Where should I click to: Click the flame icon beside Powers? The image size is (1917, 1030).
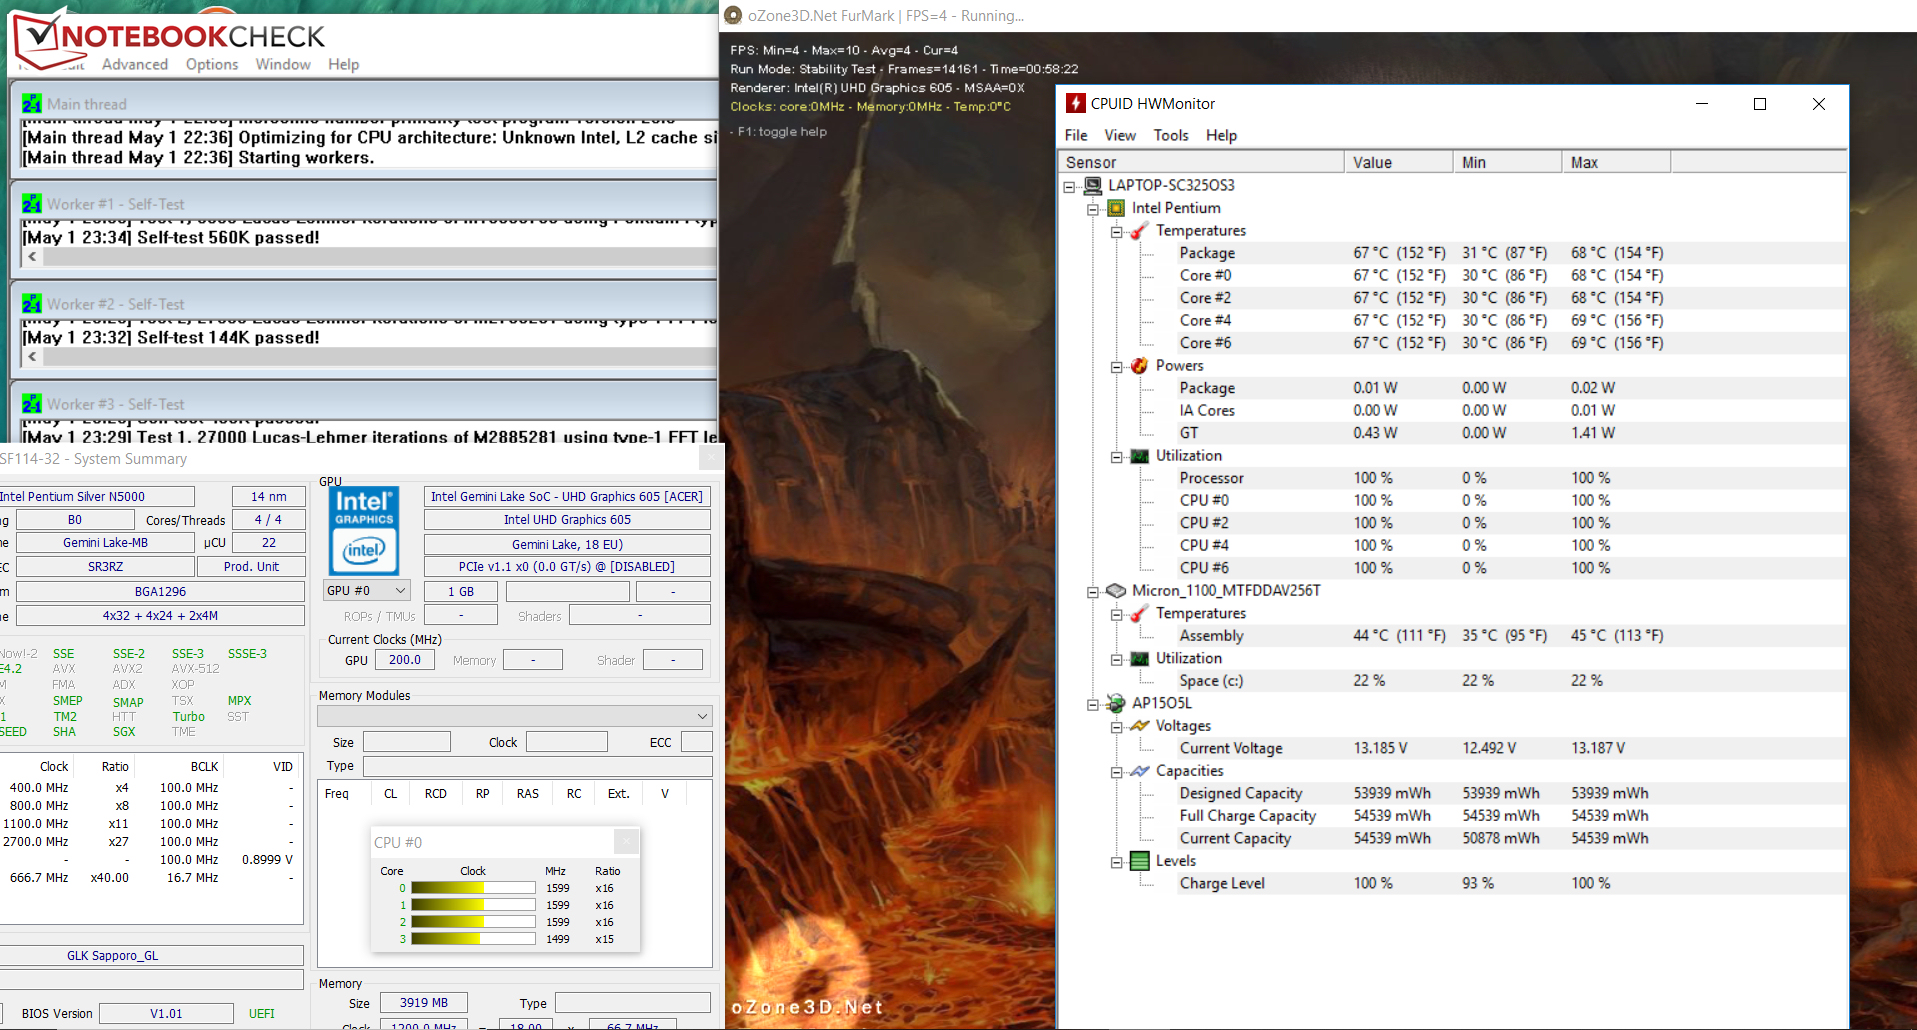1139,366
